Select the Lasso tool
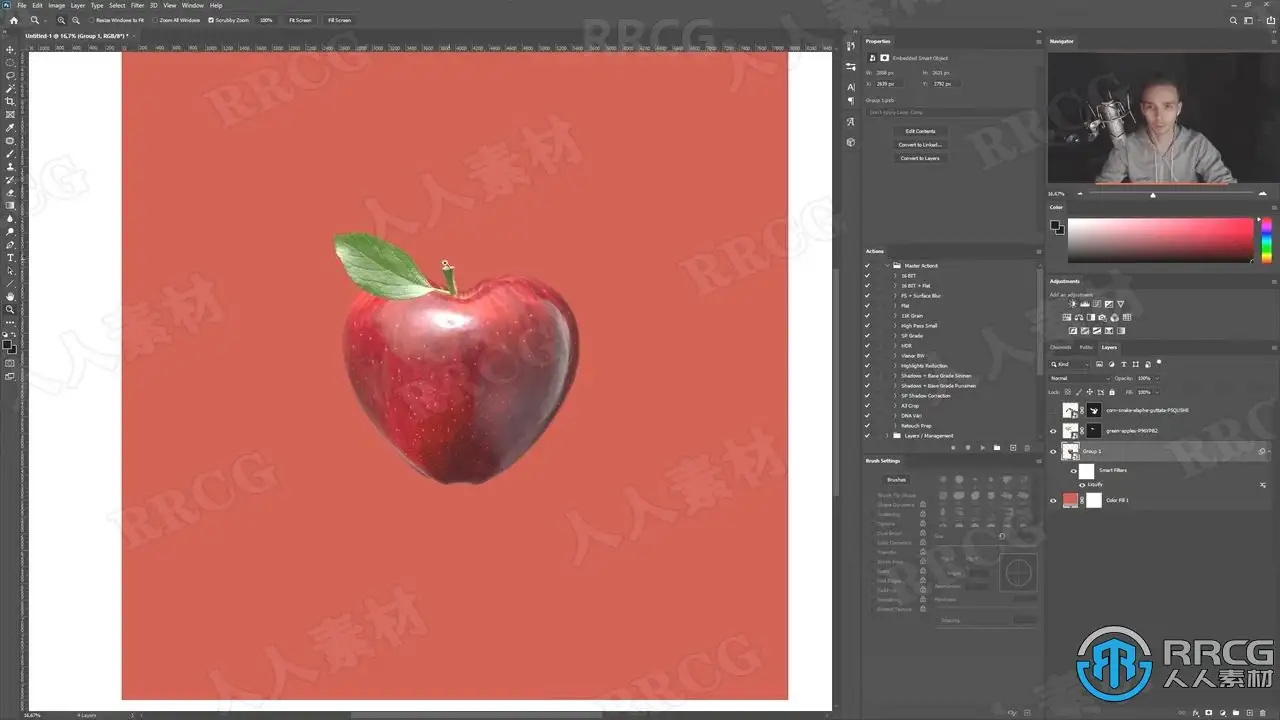The width and height of the screenshot is (1280, 720). (x=10, y=75)
